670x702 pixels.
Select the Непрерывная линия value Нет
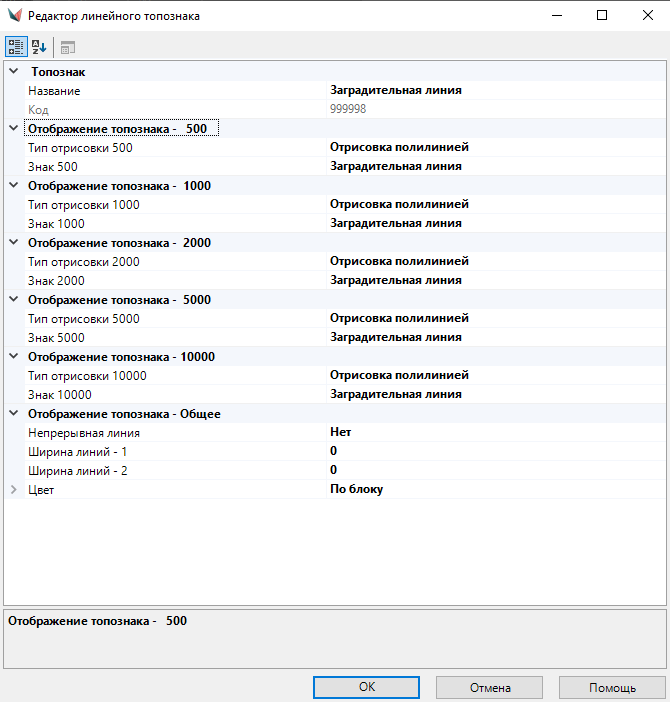click(495, 433)
